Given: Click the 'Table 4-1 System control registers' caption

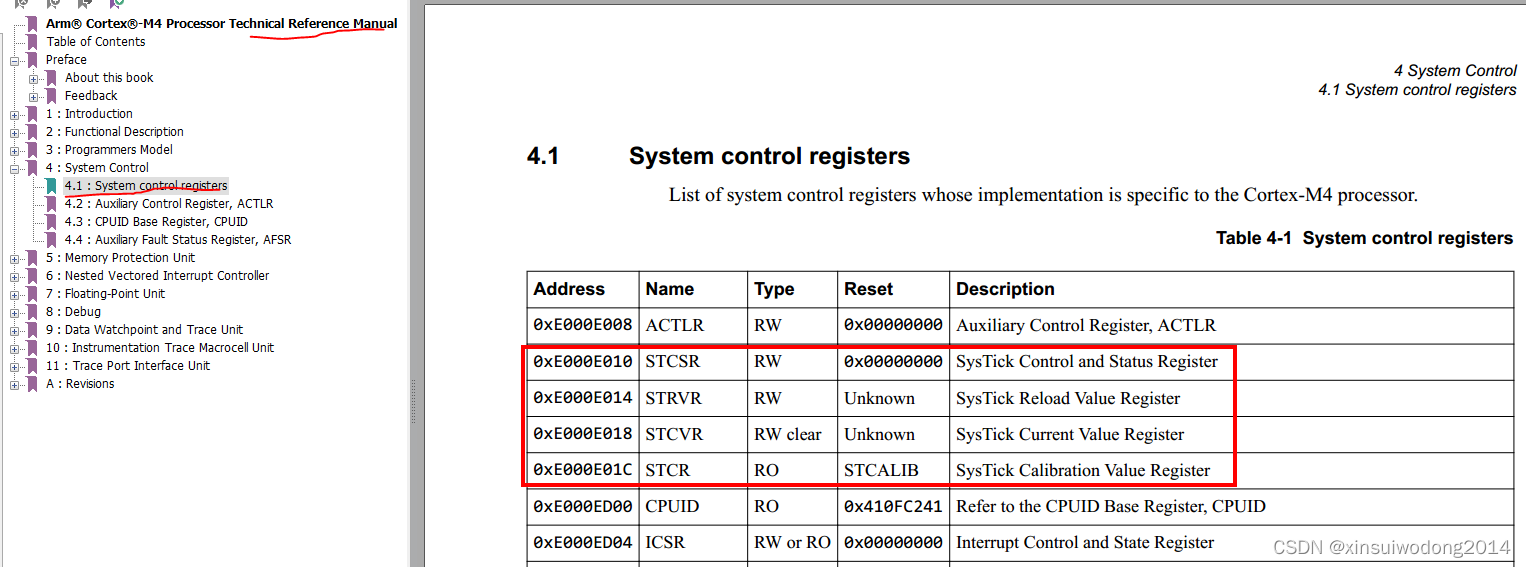Looking at the screenshot, I should point(1364,238).
